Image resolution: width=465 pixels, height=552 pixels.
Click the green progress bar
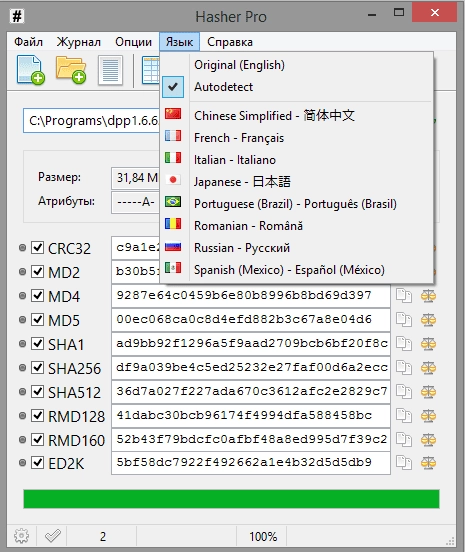231,499
